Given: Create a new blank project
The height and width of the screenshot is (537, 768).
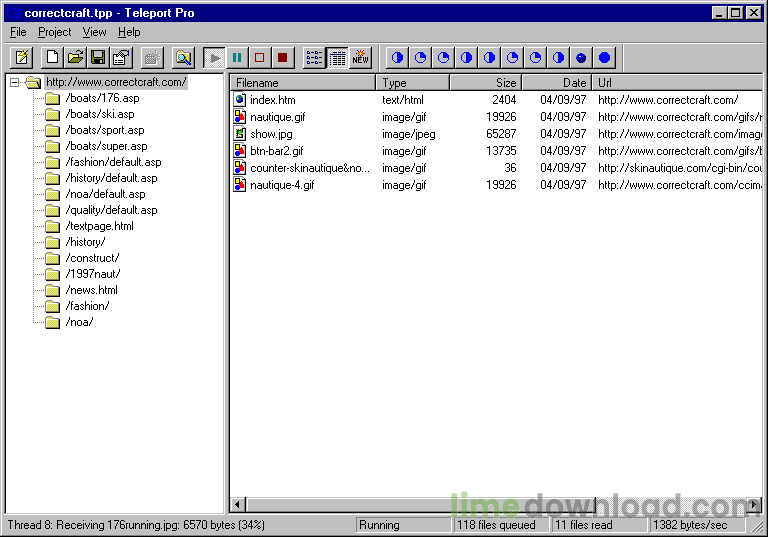Looking at the screenshot, I should (x=52, y=58).
